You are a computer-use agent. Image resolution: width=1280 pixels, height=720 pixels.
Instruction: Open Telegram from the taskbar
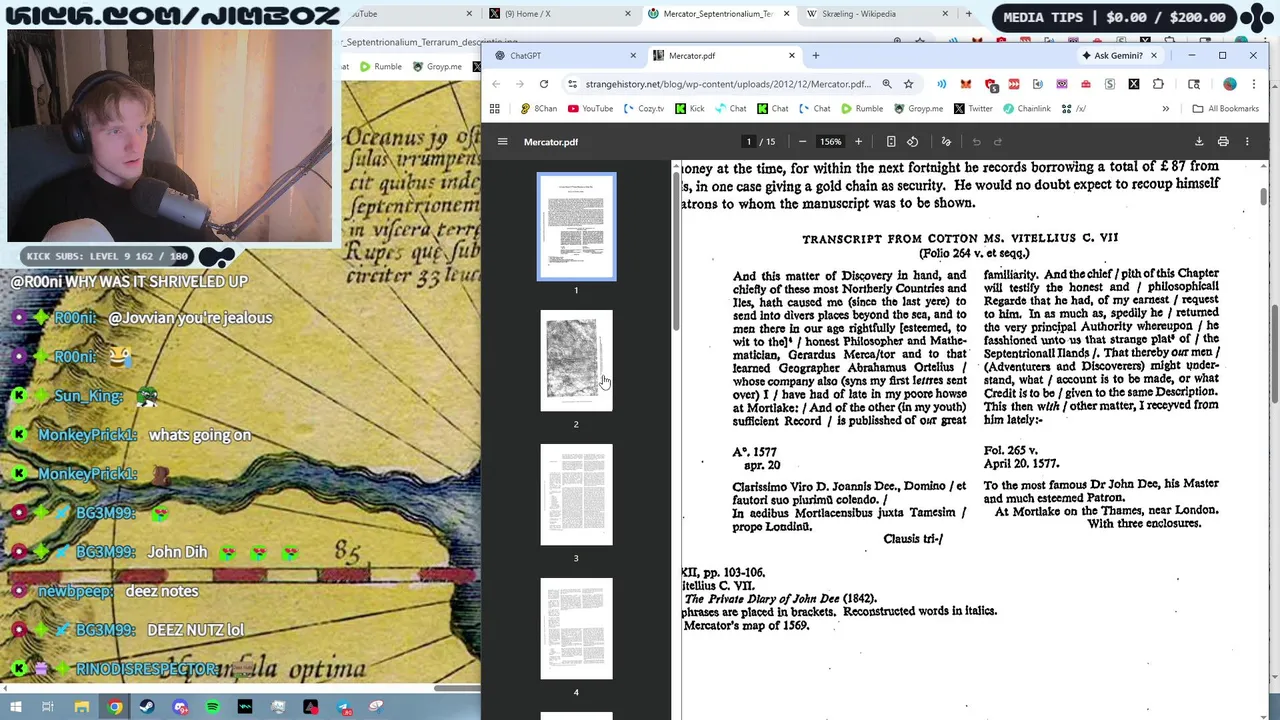pyautogui.click(x=343, y=707)
